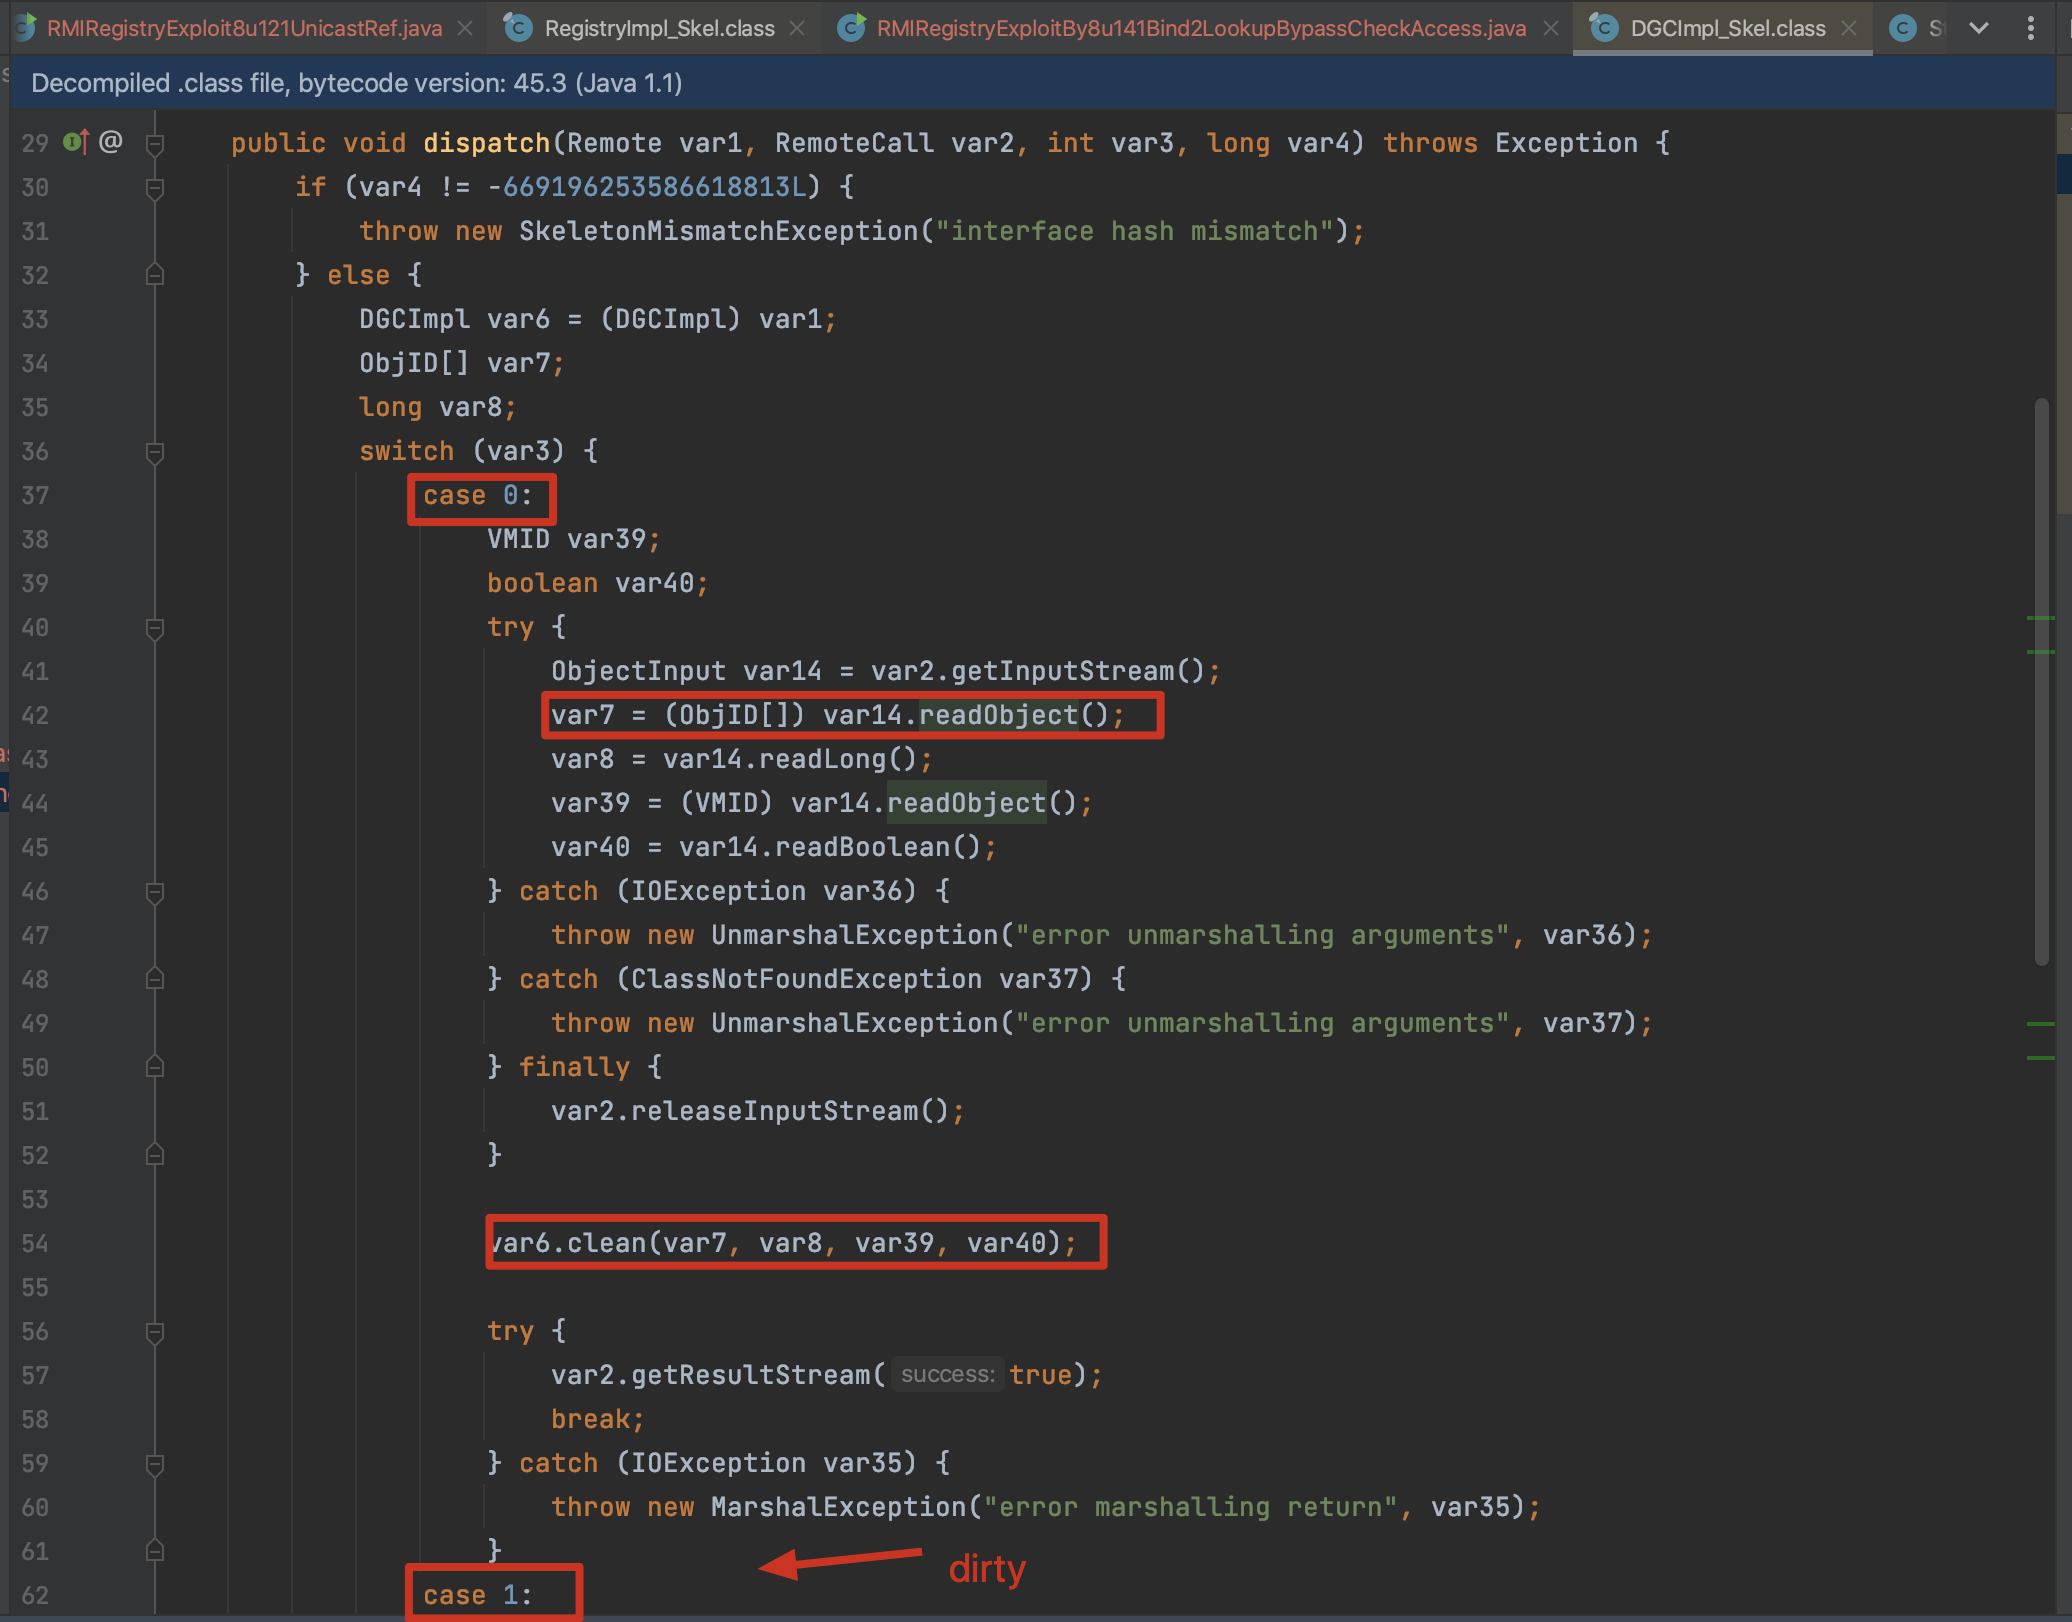Click line number 42 in gutter
The width and height of the screenshot is (2072, 1622).
(x=35, y=716)
